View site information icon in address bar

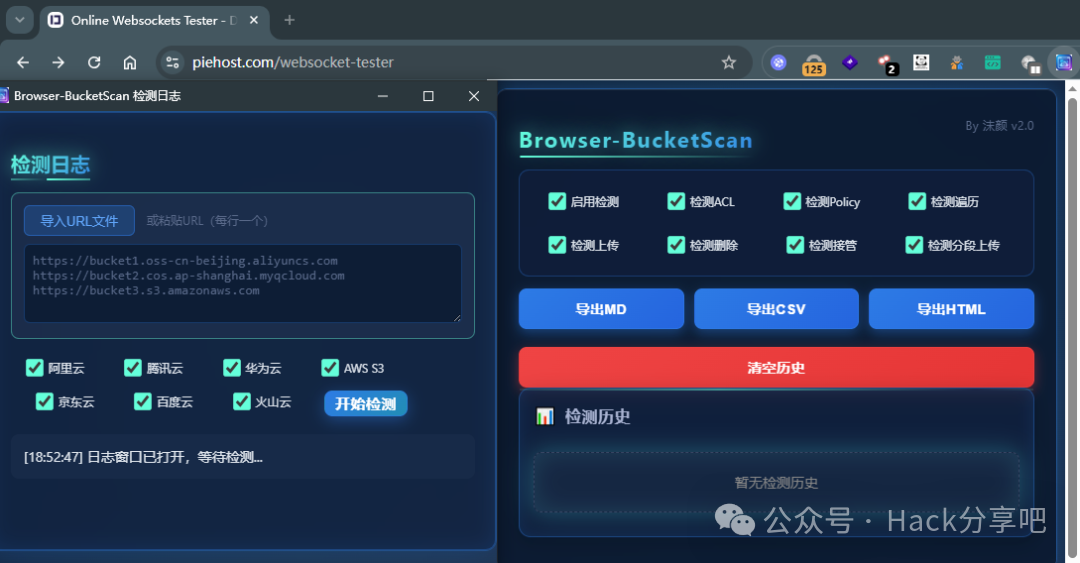click(172, 63)
